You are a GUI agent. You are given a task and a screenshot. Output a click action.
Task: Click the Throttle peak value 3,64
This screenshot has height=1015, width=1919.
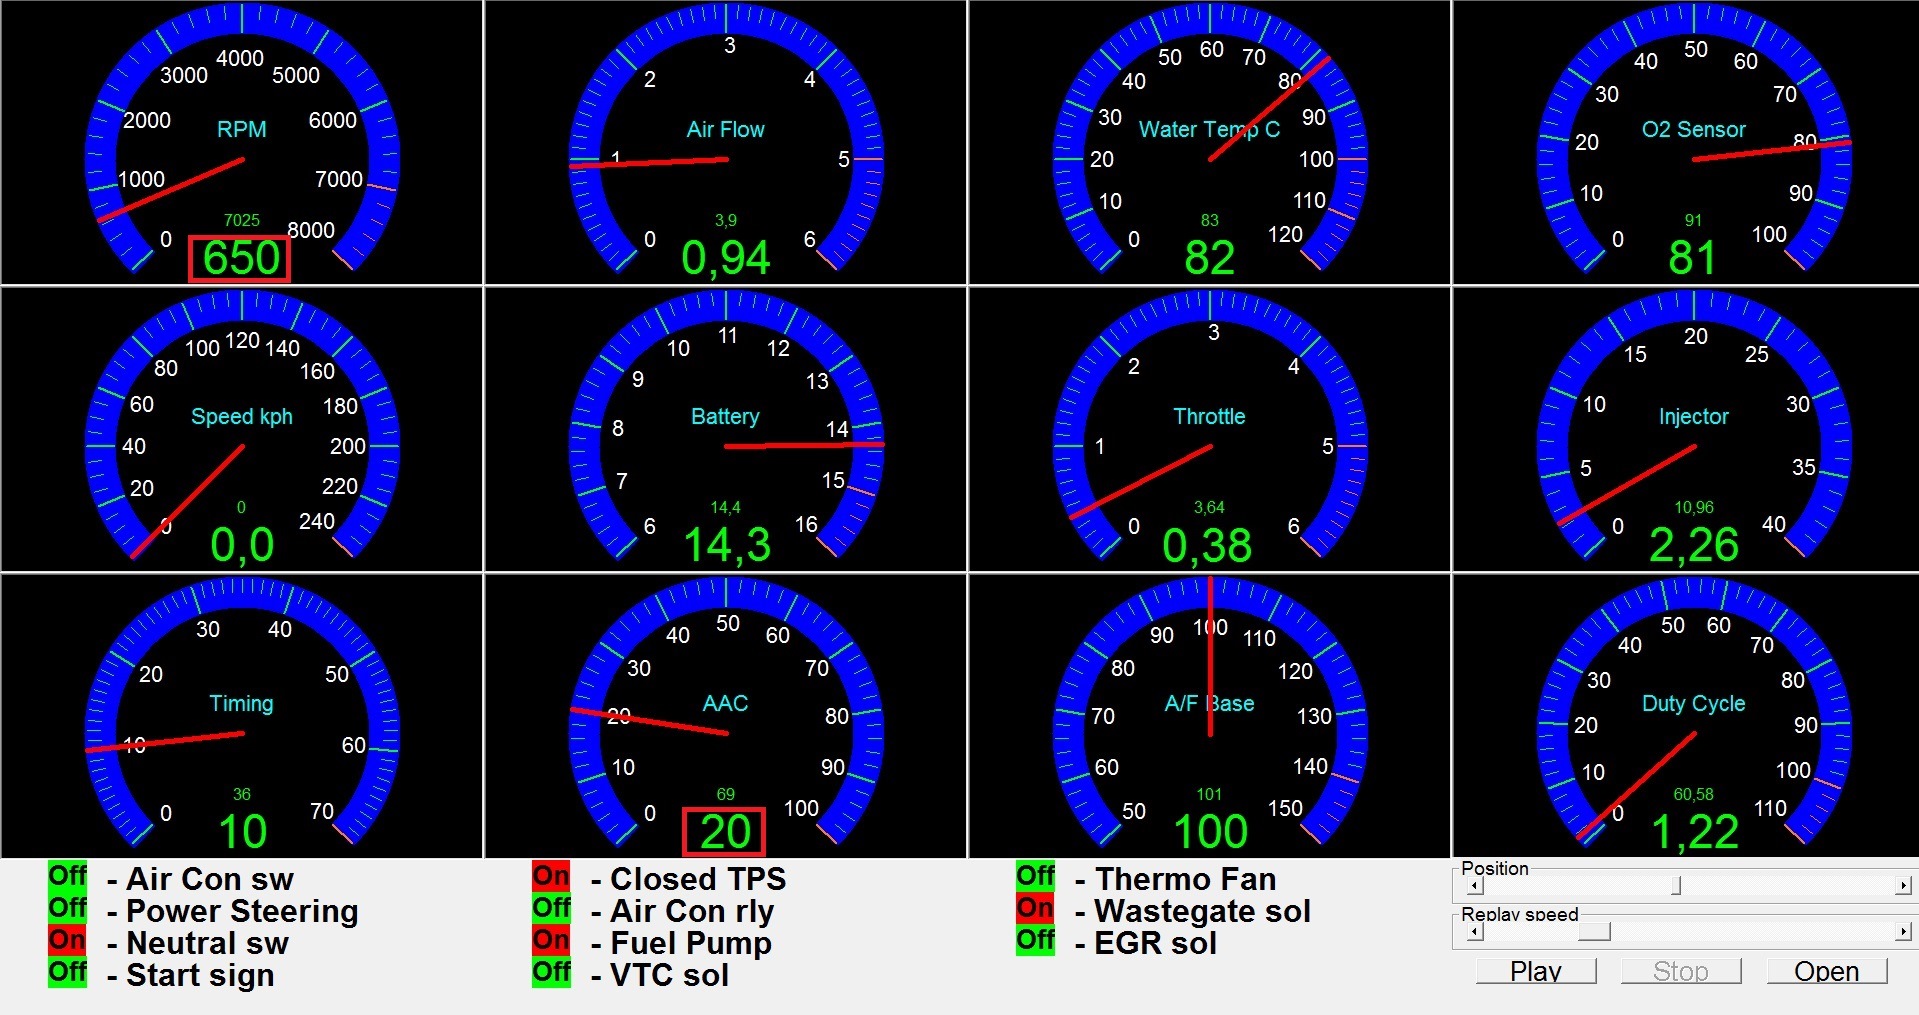[x=1209, y=508]
